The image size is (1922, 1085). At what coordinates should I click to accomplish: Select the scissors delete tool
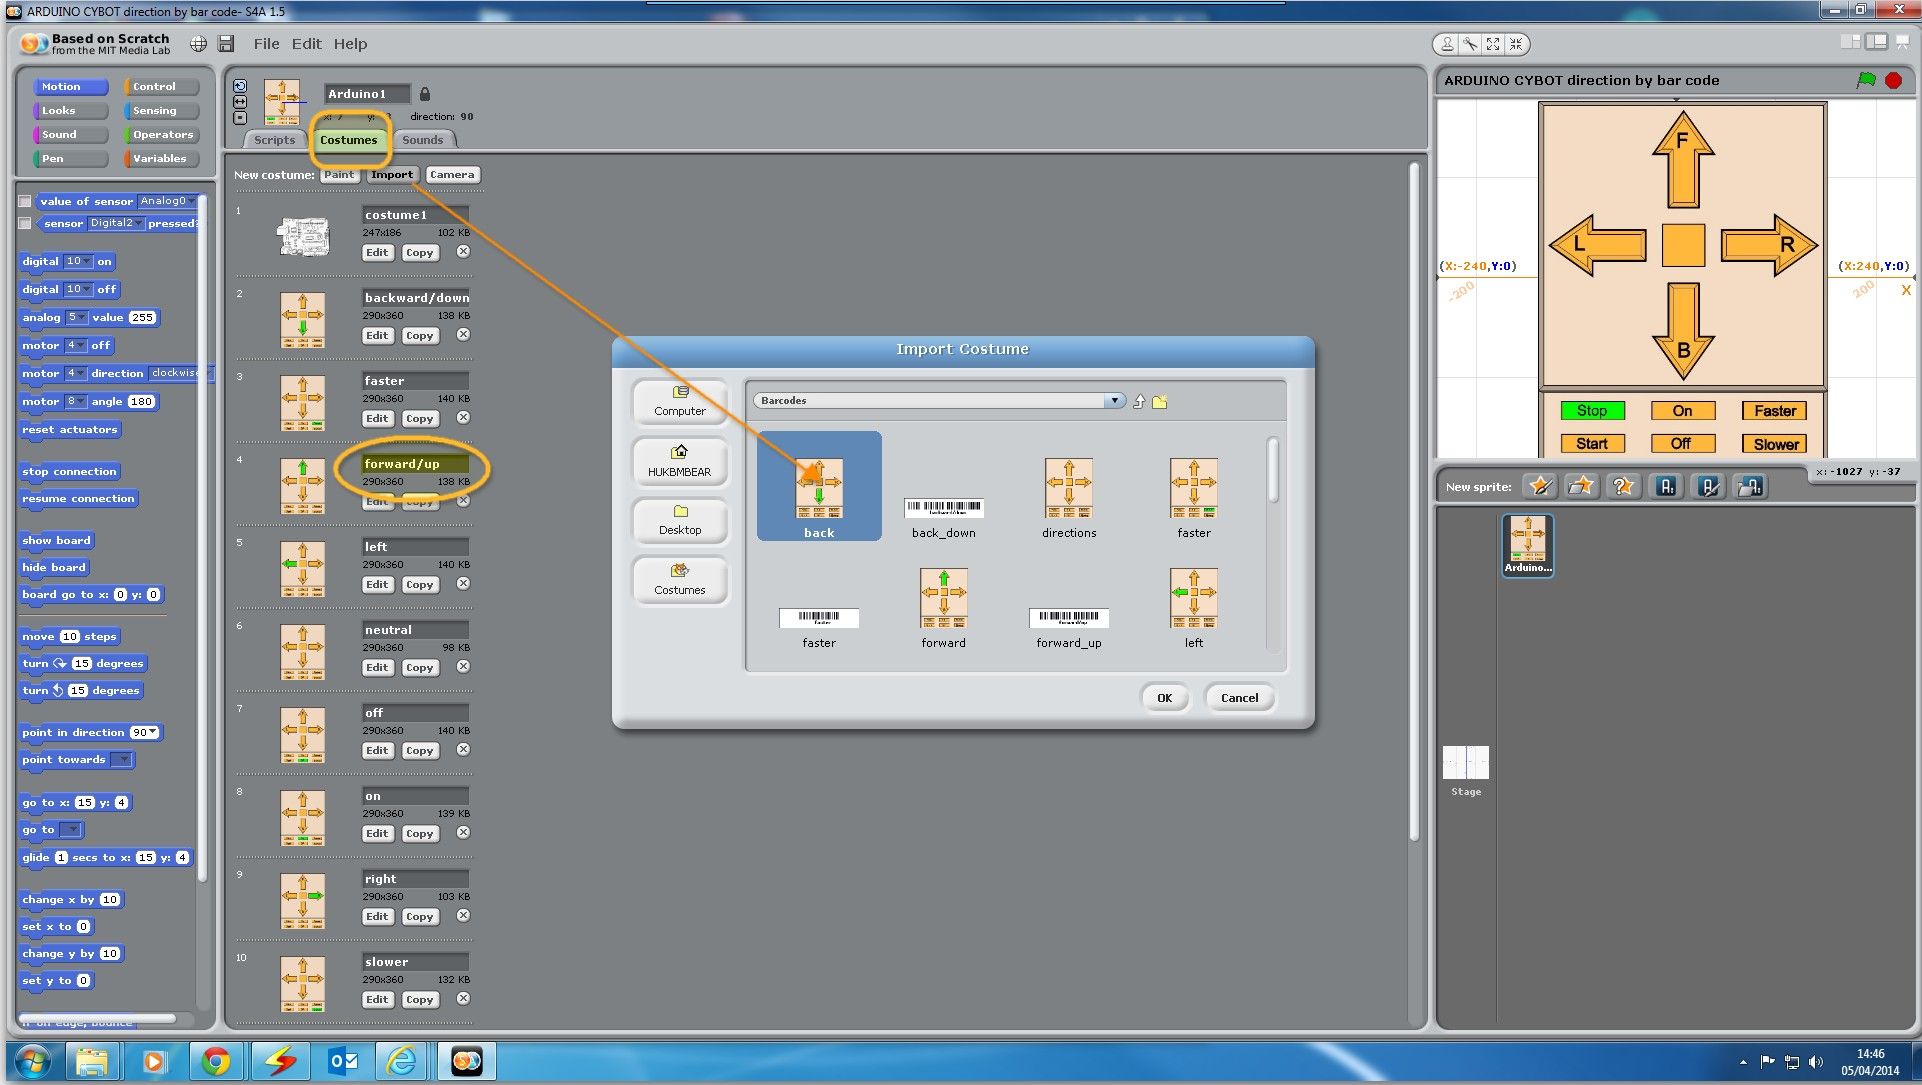coord(1470,44)
